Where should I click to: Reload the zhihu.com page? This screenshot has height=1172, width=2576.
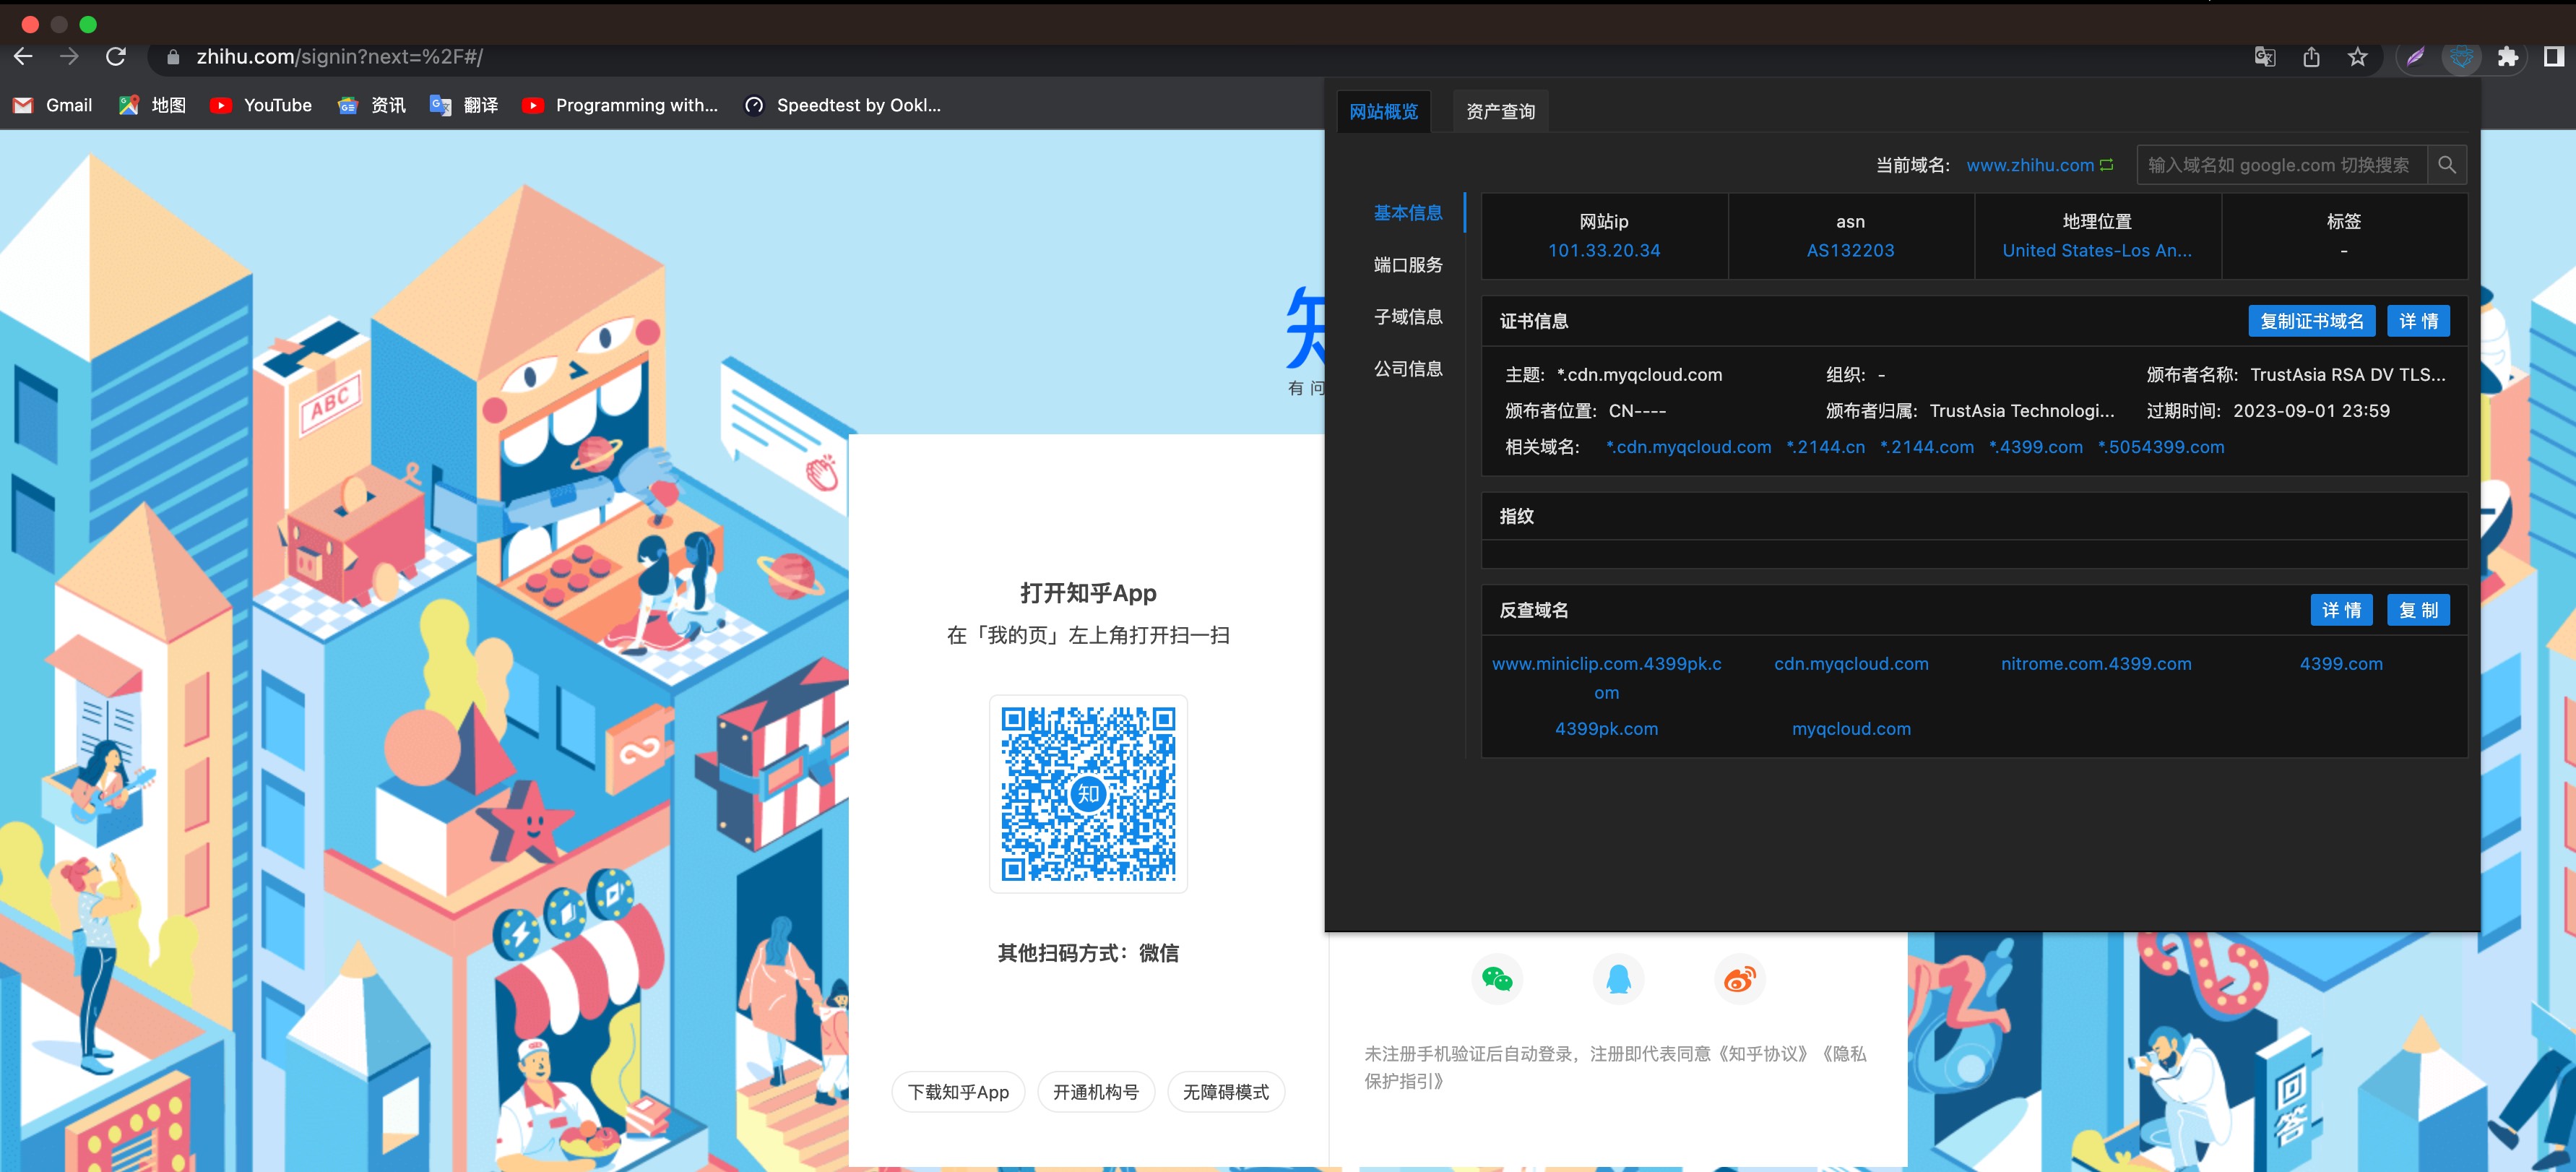pos(116,57)
